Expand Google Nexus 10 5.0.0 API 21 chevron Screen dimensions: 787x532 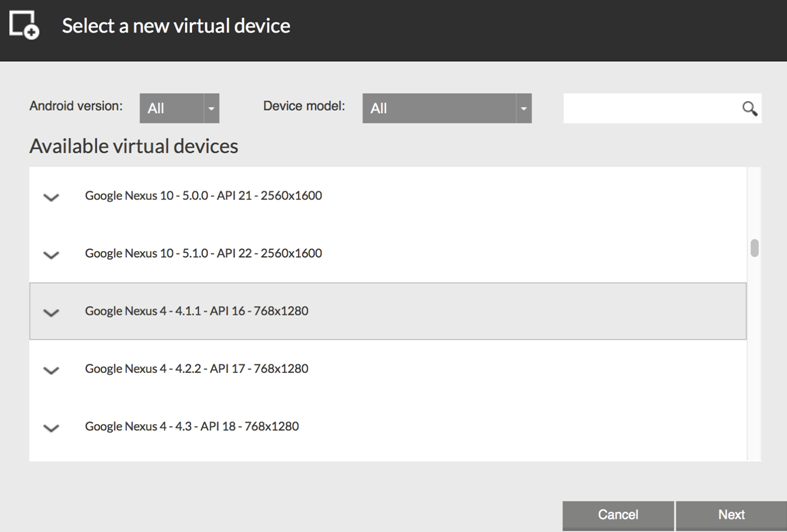click(51, 197)
